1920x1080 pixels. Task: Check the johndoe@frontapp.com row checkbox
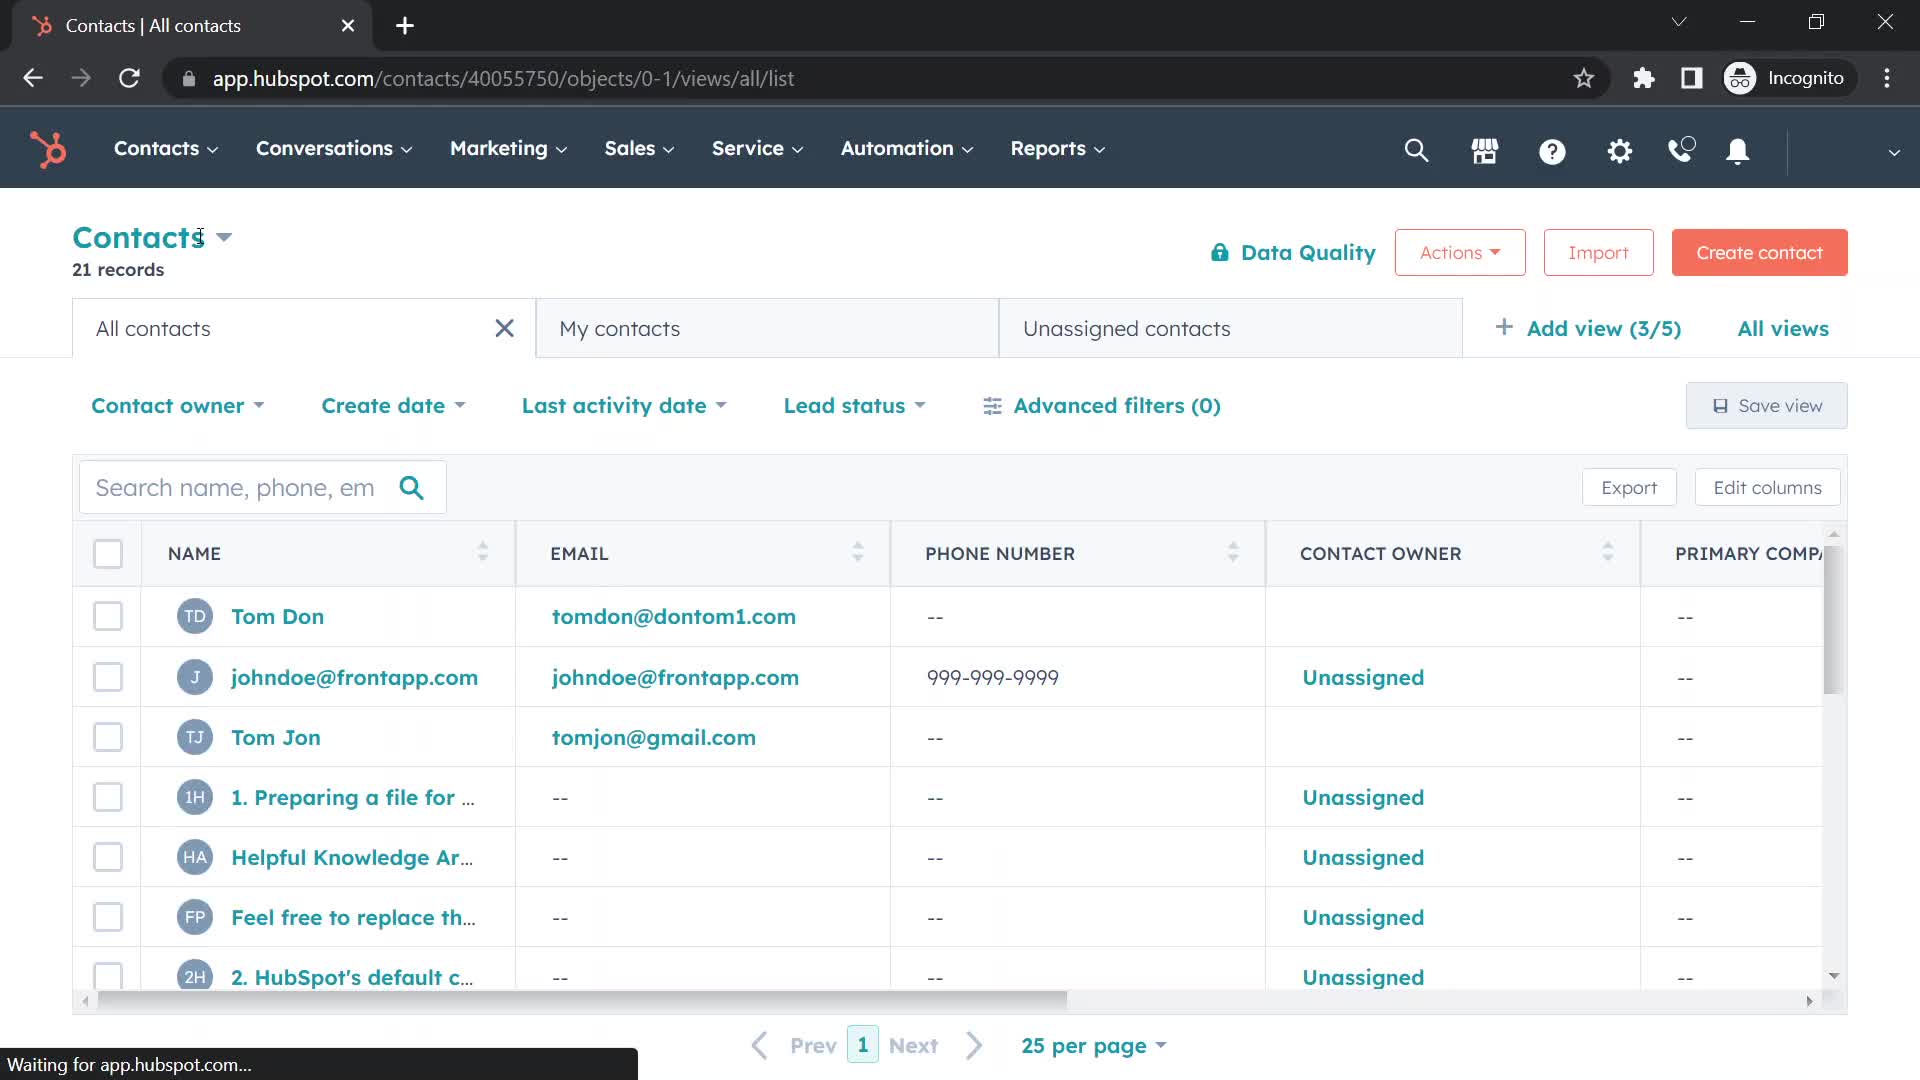108,677
